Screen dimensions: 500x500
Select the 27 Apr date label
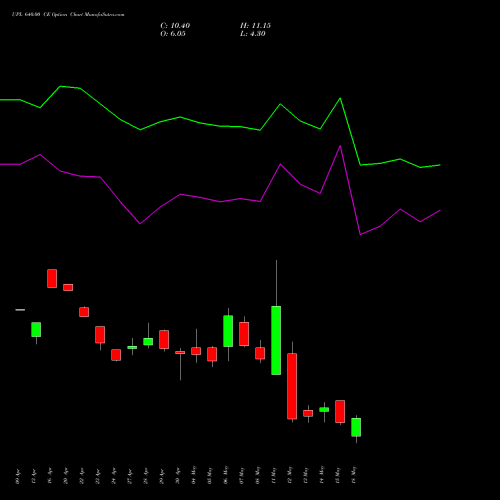(130, 476)
